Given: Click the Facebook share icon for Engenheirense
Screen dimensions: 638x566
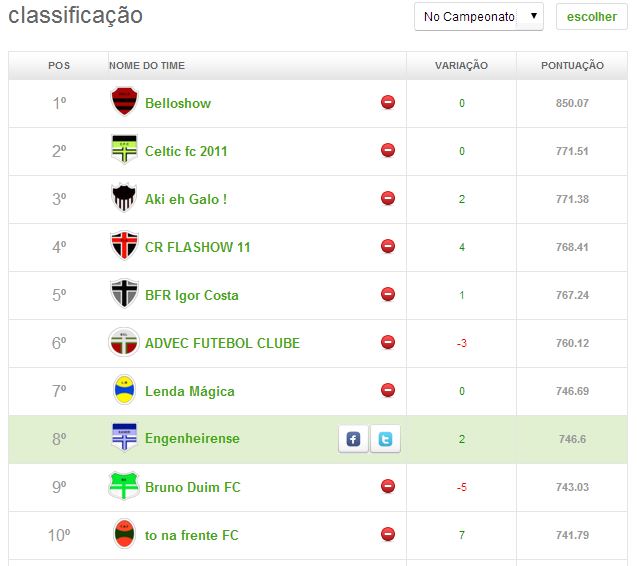Looking at the screenshot, I should pyautogui.click(x=353, y=439).
